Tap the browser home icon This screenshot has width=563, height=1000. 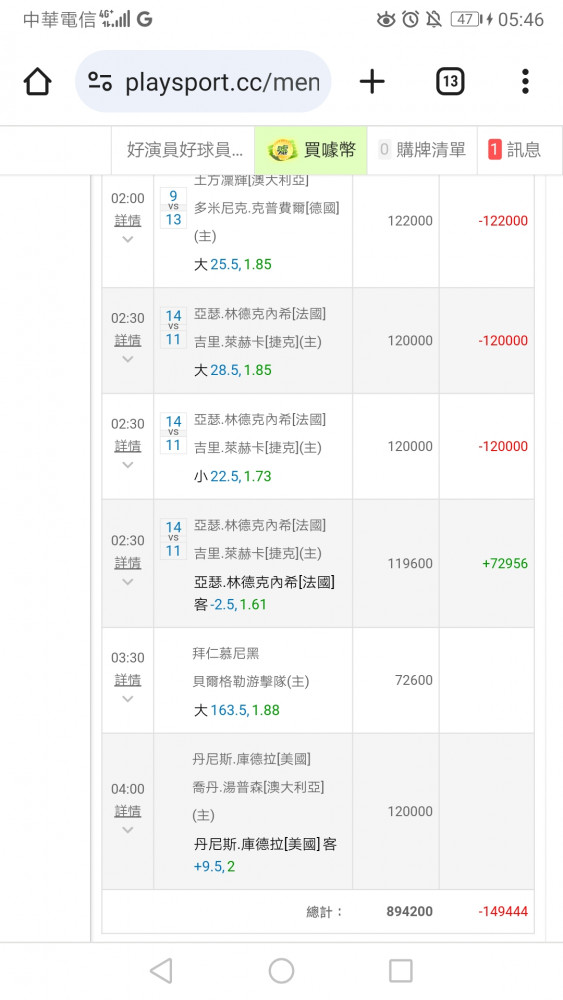[x=38, y=82]
